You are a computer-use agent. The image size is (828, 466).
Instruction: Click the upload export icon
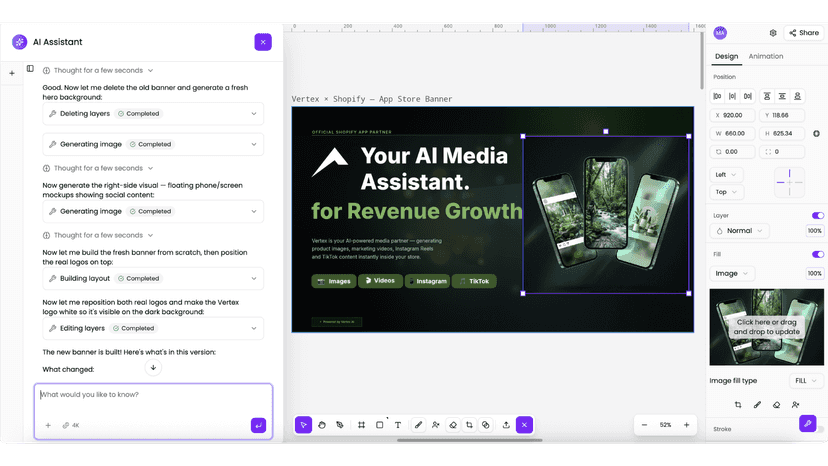[x=506, y=425]
